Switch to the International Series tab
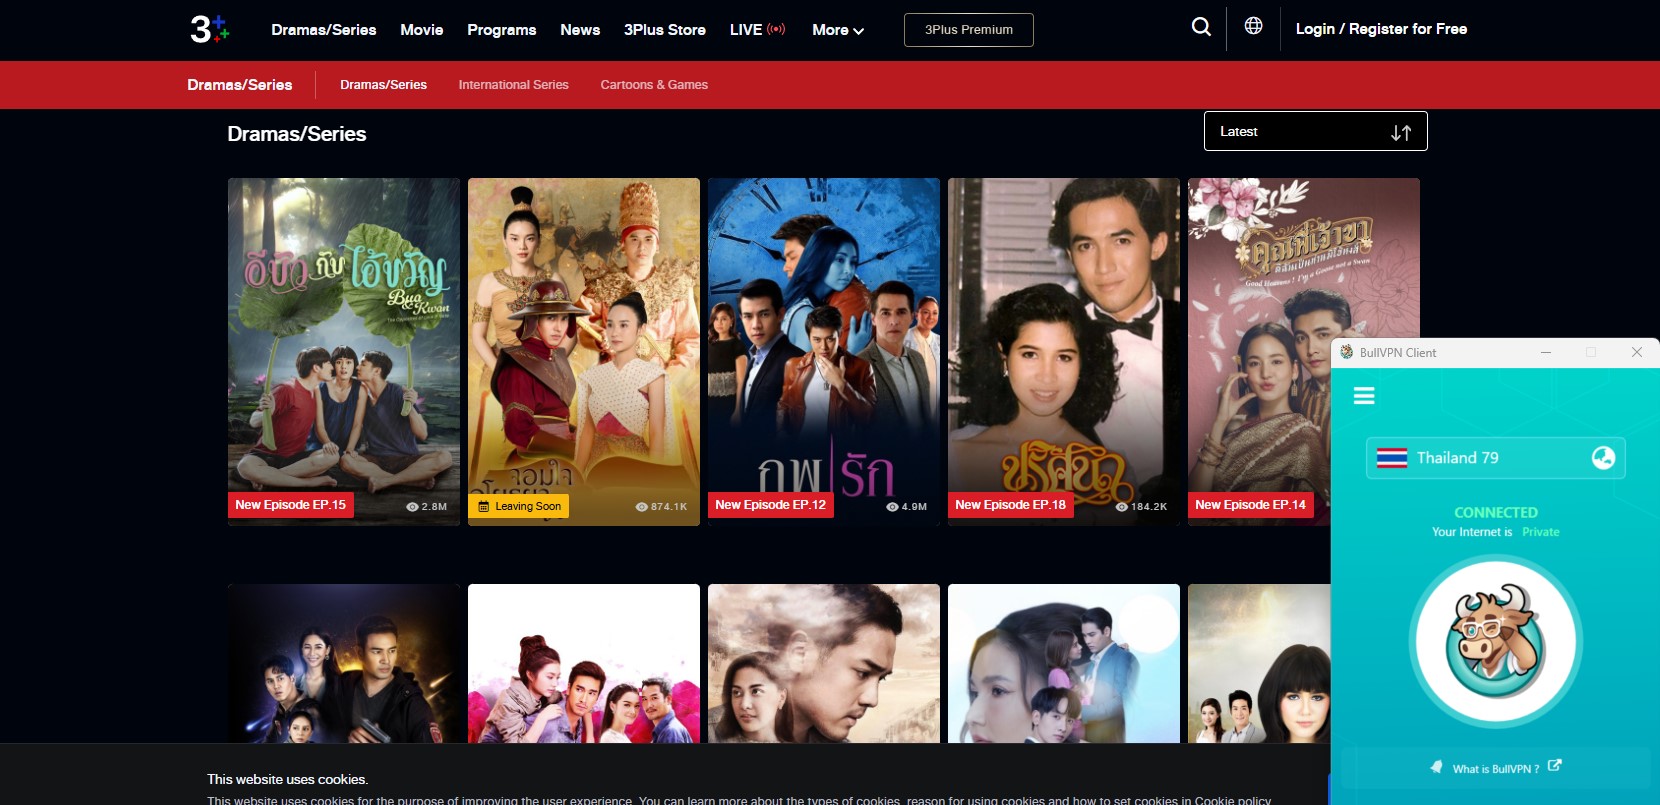 513,85
